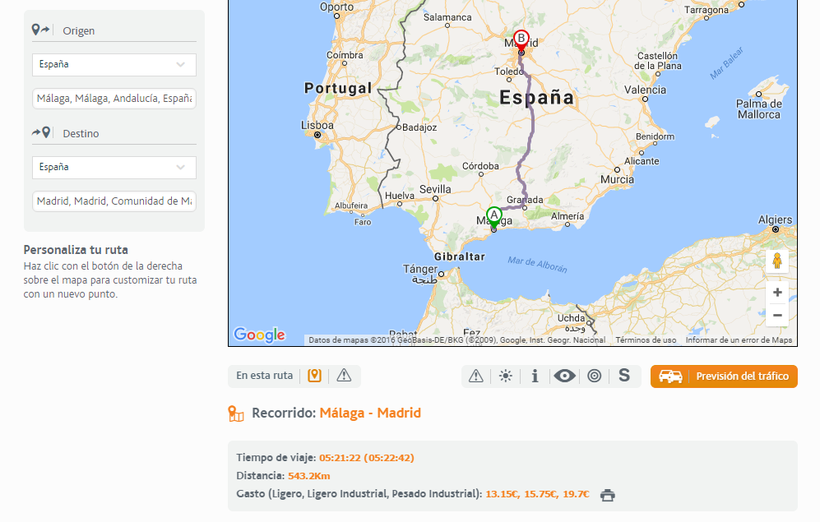Open the Destino country dropdown
This screenshot has width=820, height=522.
114,167
